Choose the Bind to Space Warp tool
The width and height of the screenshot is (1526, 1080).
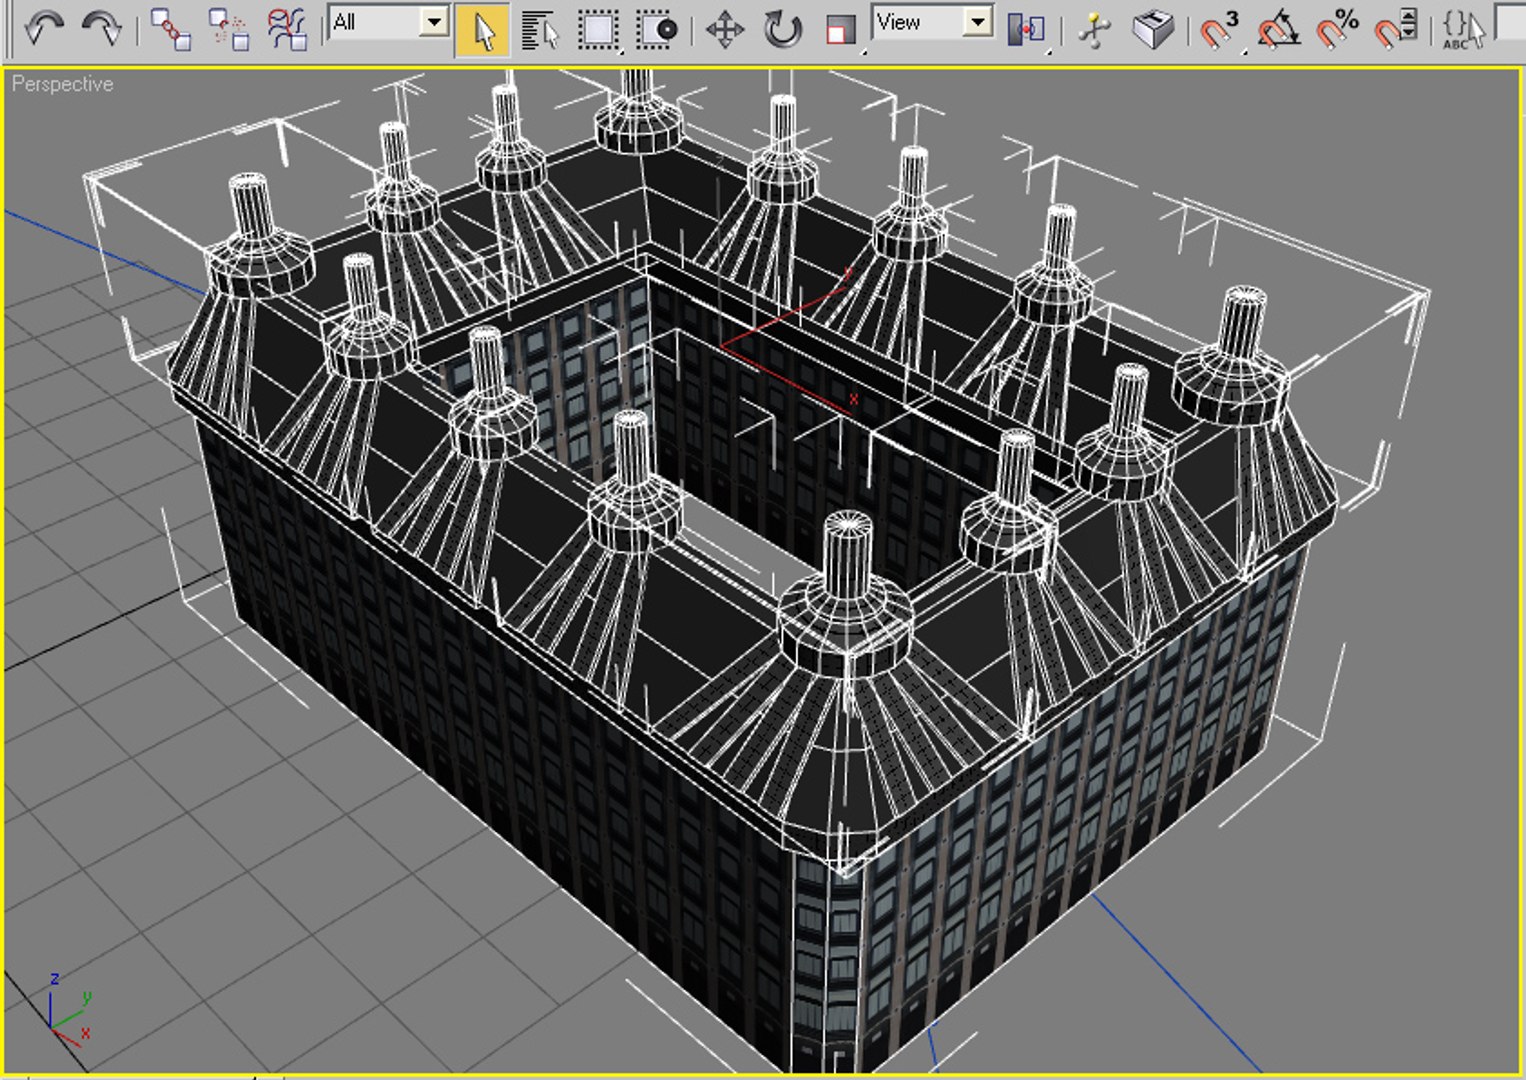287,28
